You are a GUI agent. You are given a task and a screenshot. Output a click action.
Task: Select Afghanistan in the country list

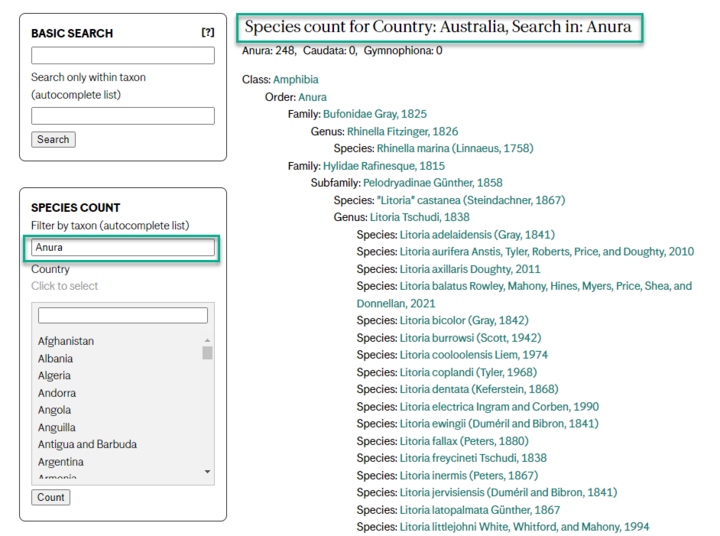(66, 341)
